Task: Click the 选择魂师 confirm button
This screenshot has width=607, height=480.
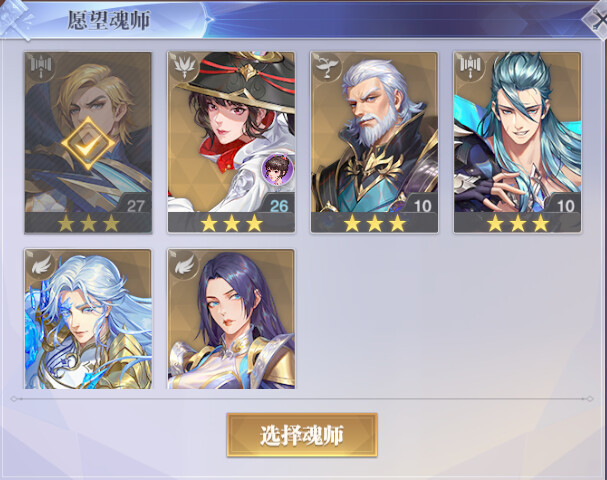Action: (302, 435)
